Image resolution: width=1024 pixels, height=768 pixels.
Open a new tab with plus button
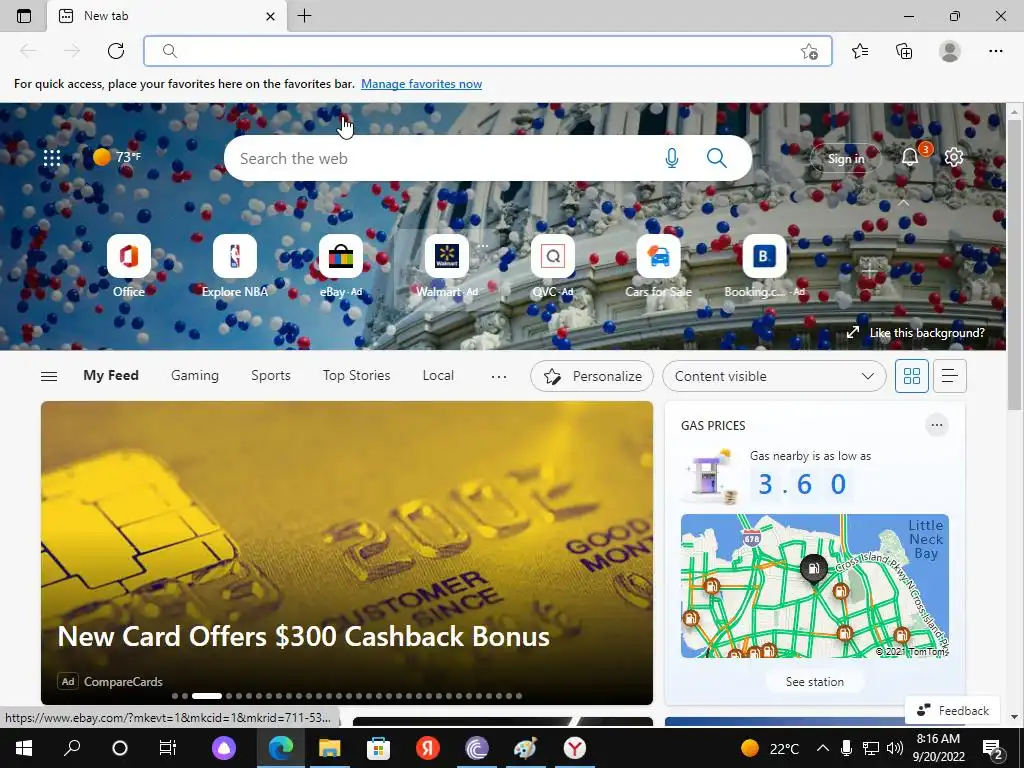tap(304, 16)
